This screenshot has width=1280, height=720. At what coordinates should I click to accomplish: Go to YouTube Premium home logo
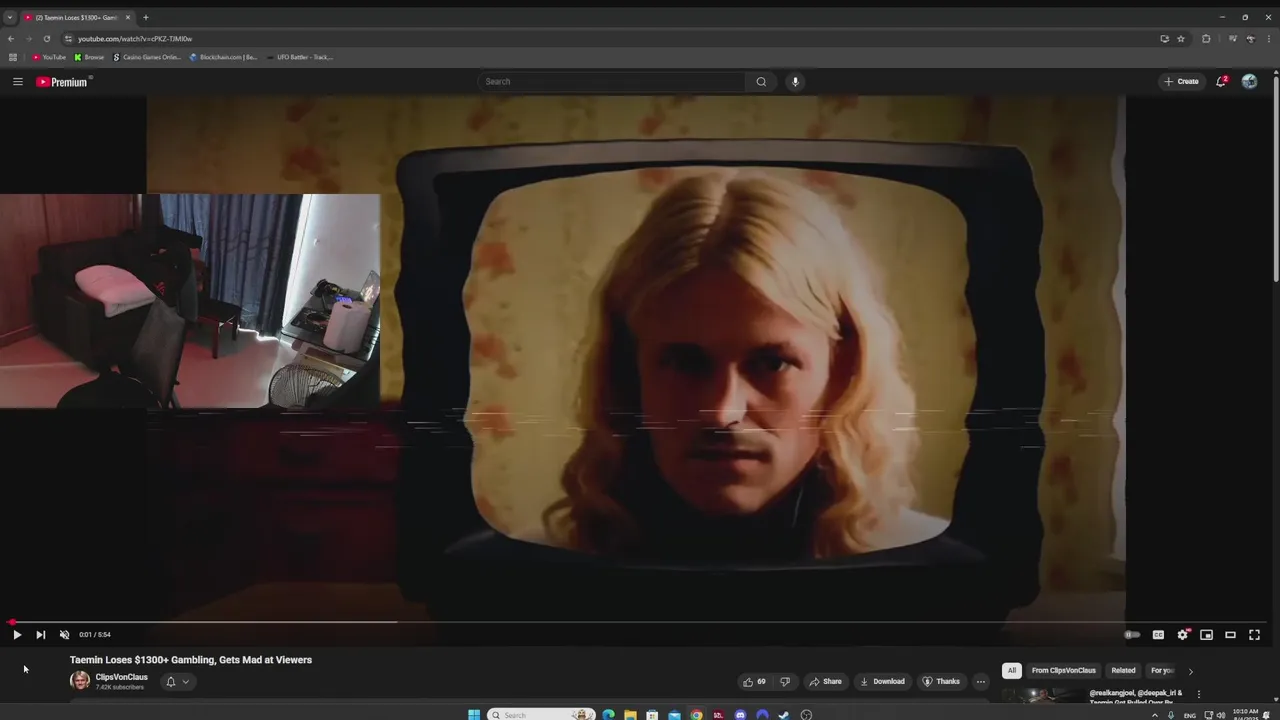click(64, 82)
